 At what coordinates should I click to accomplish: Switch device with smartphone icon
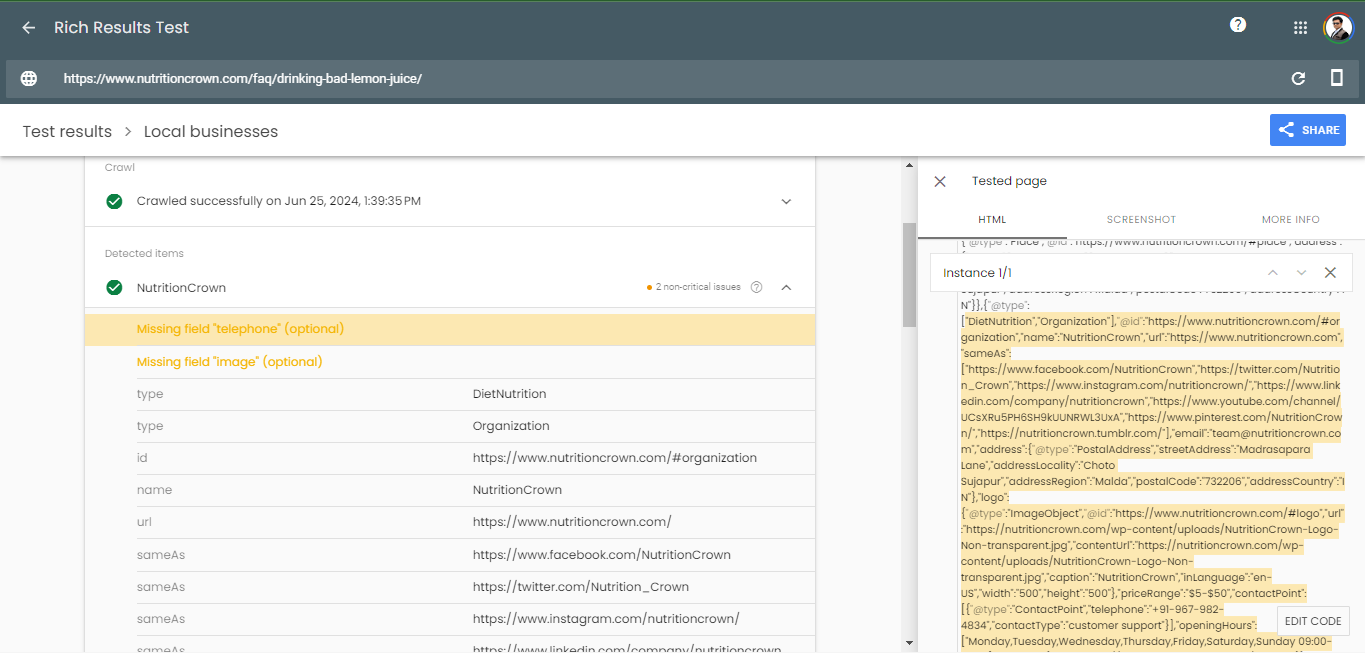tap(1337, 78)
